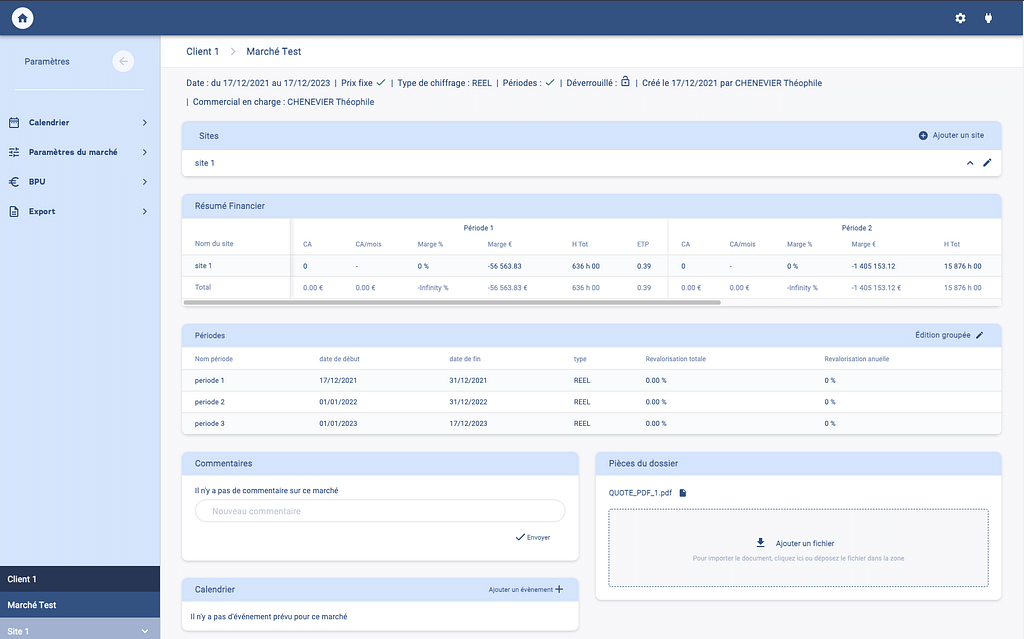The image size is (1024, 639).
Task: Click the Édition groupée pencil icon
Action: pyautogui.click(x=980, y=335)
